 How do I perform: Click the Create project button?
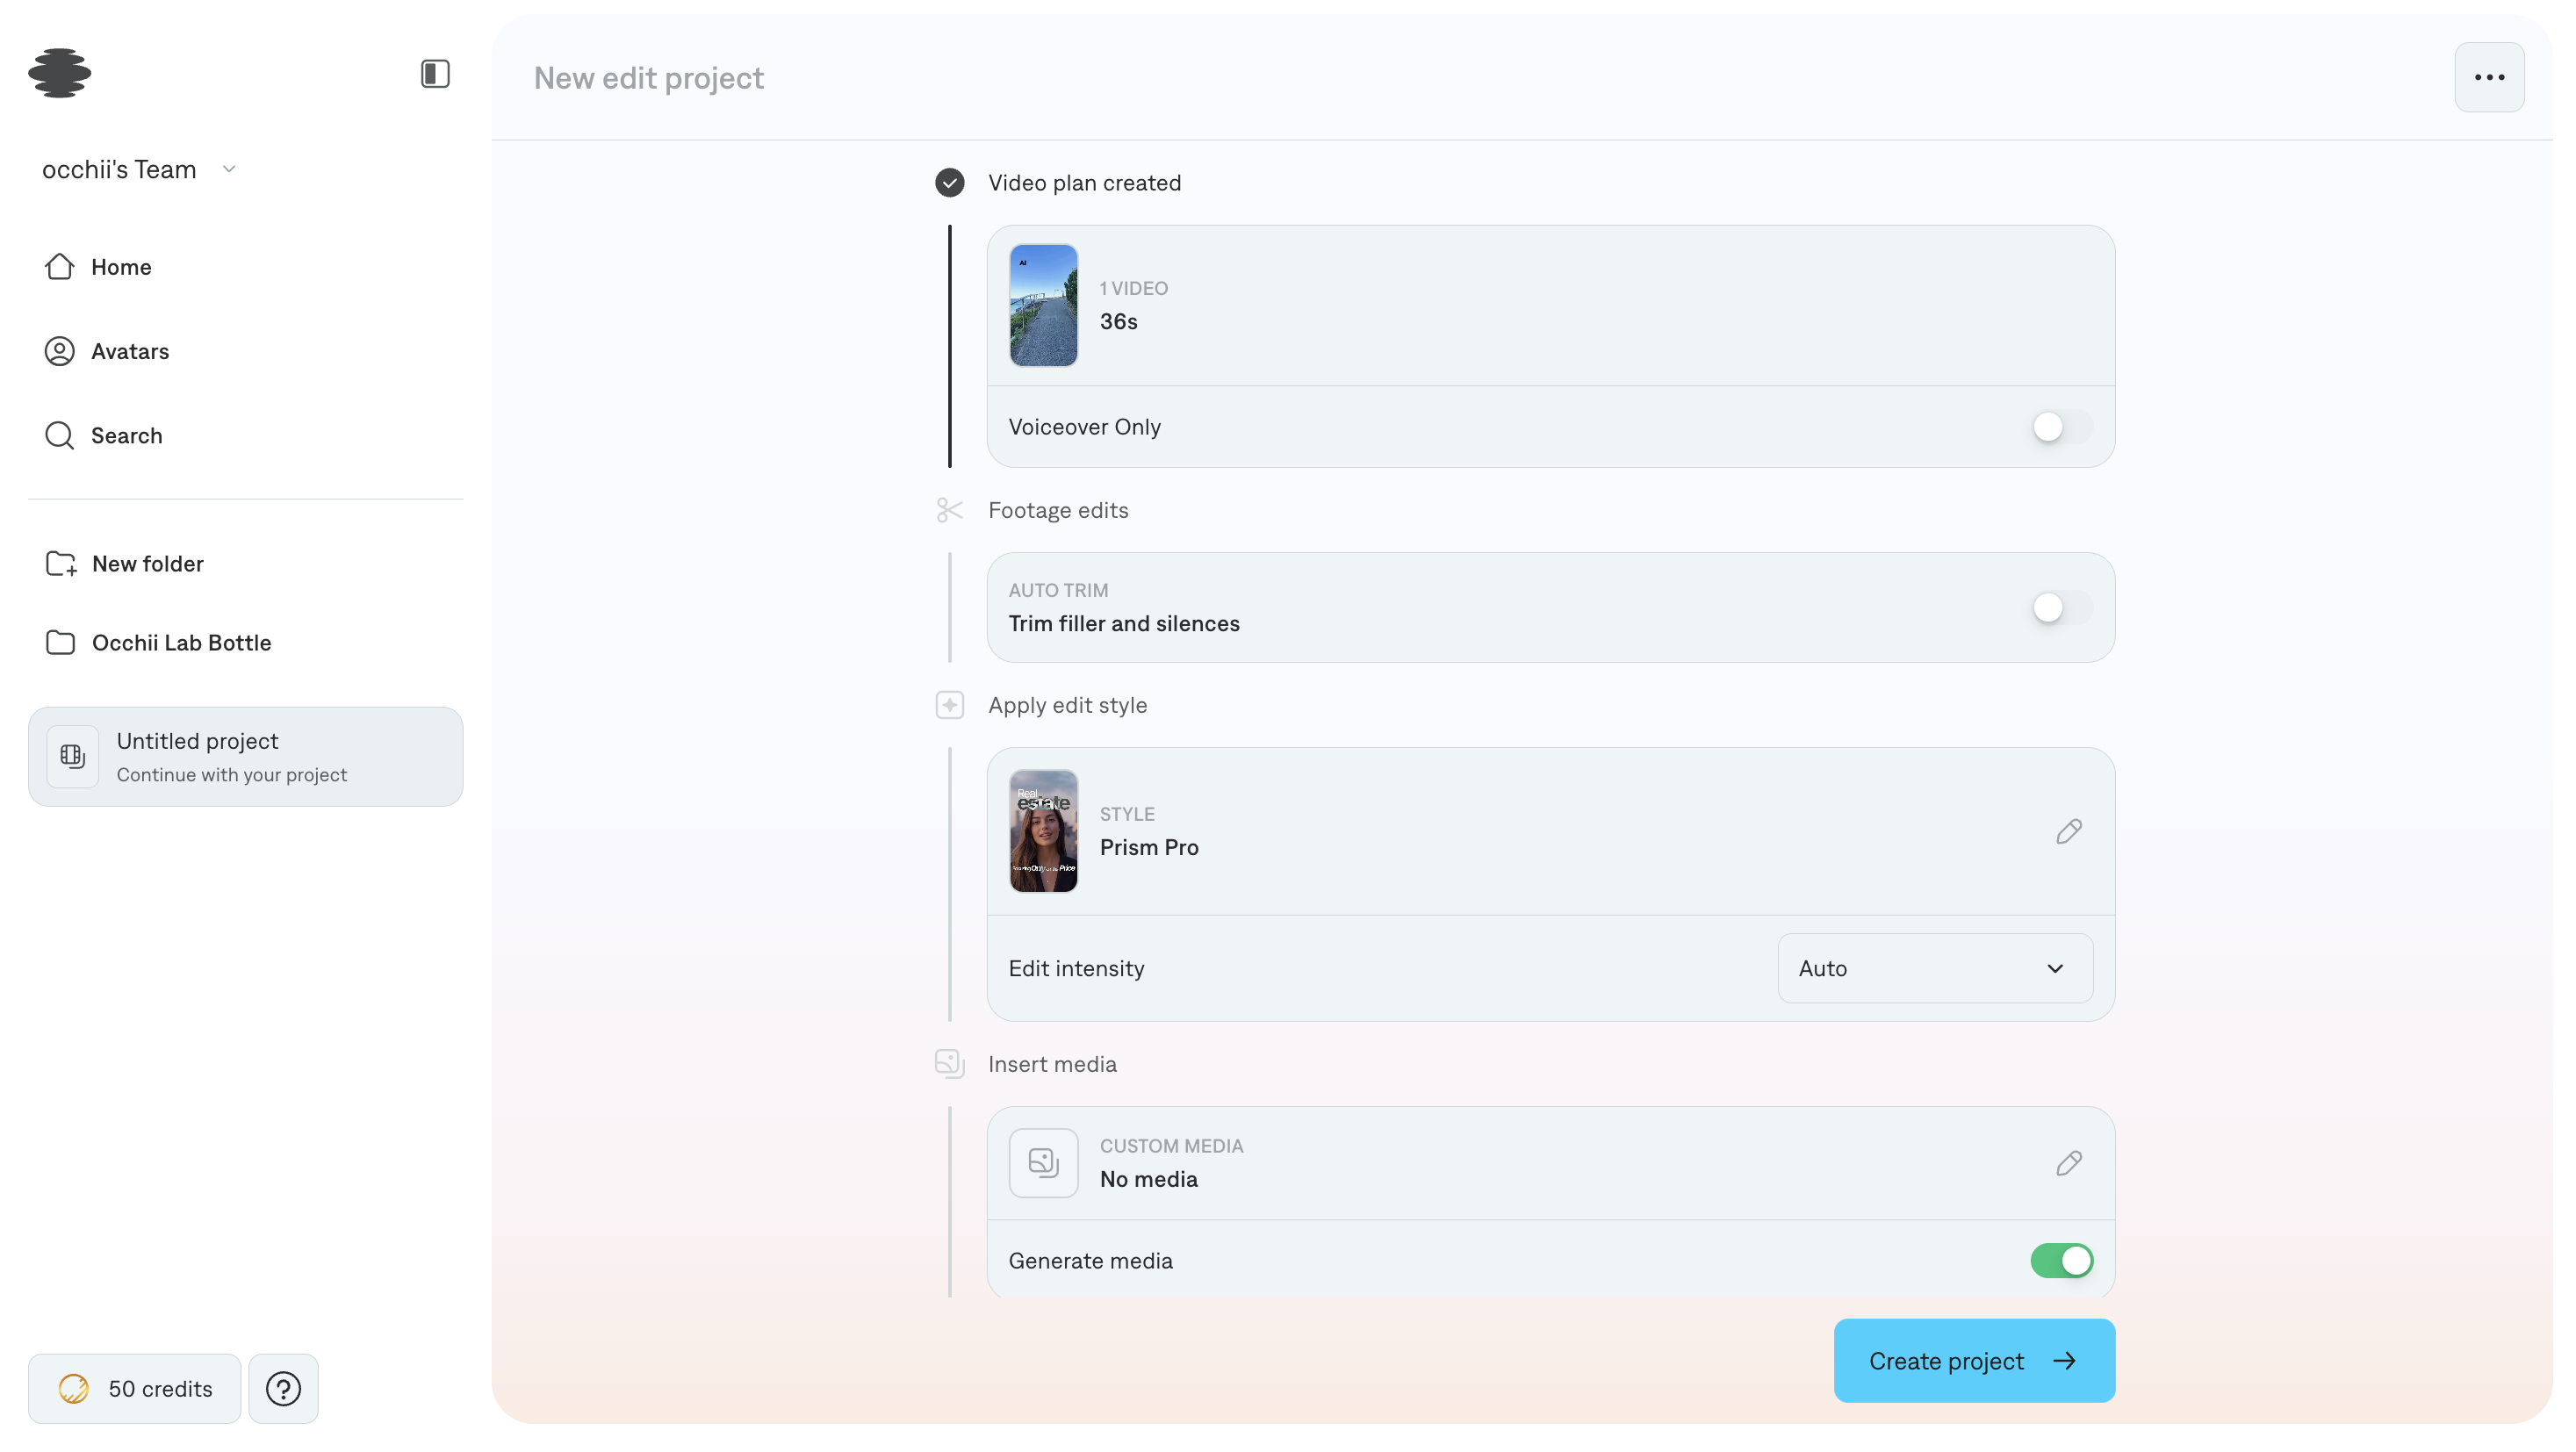[x=1974, y=1361]
